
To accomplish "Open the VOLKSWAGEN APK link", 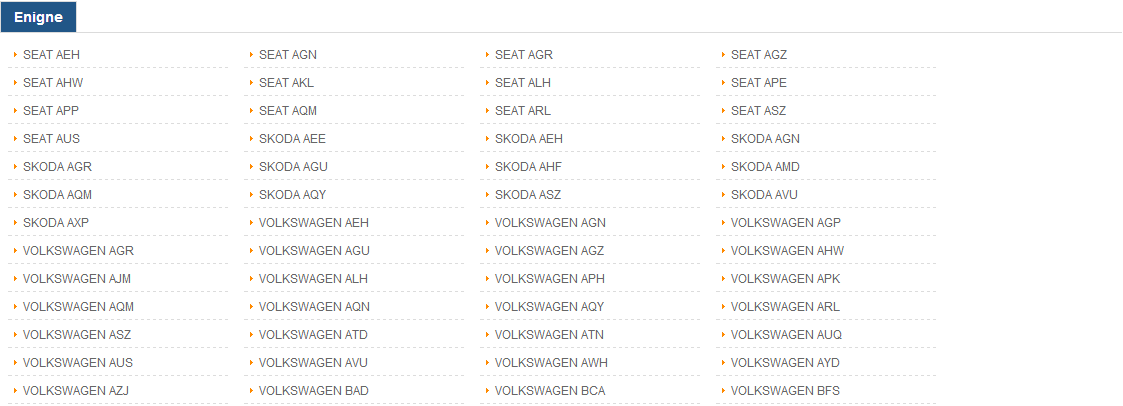I will 786,279.
